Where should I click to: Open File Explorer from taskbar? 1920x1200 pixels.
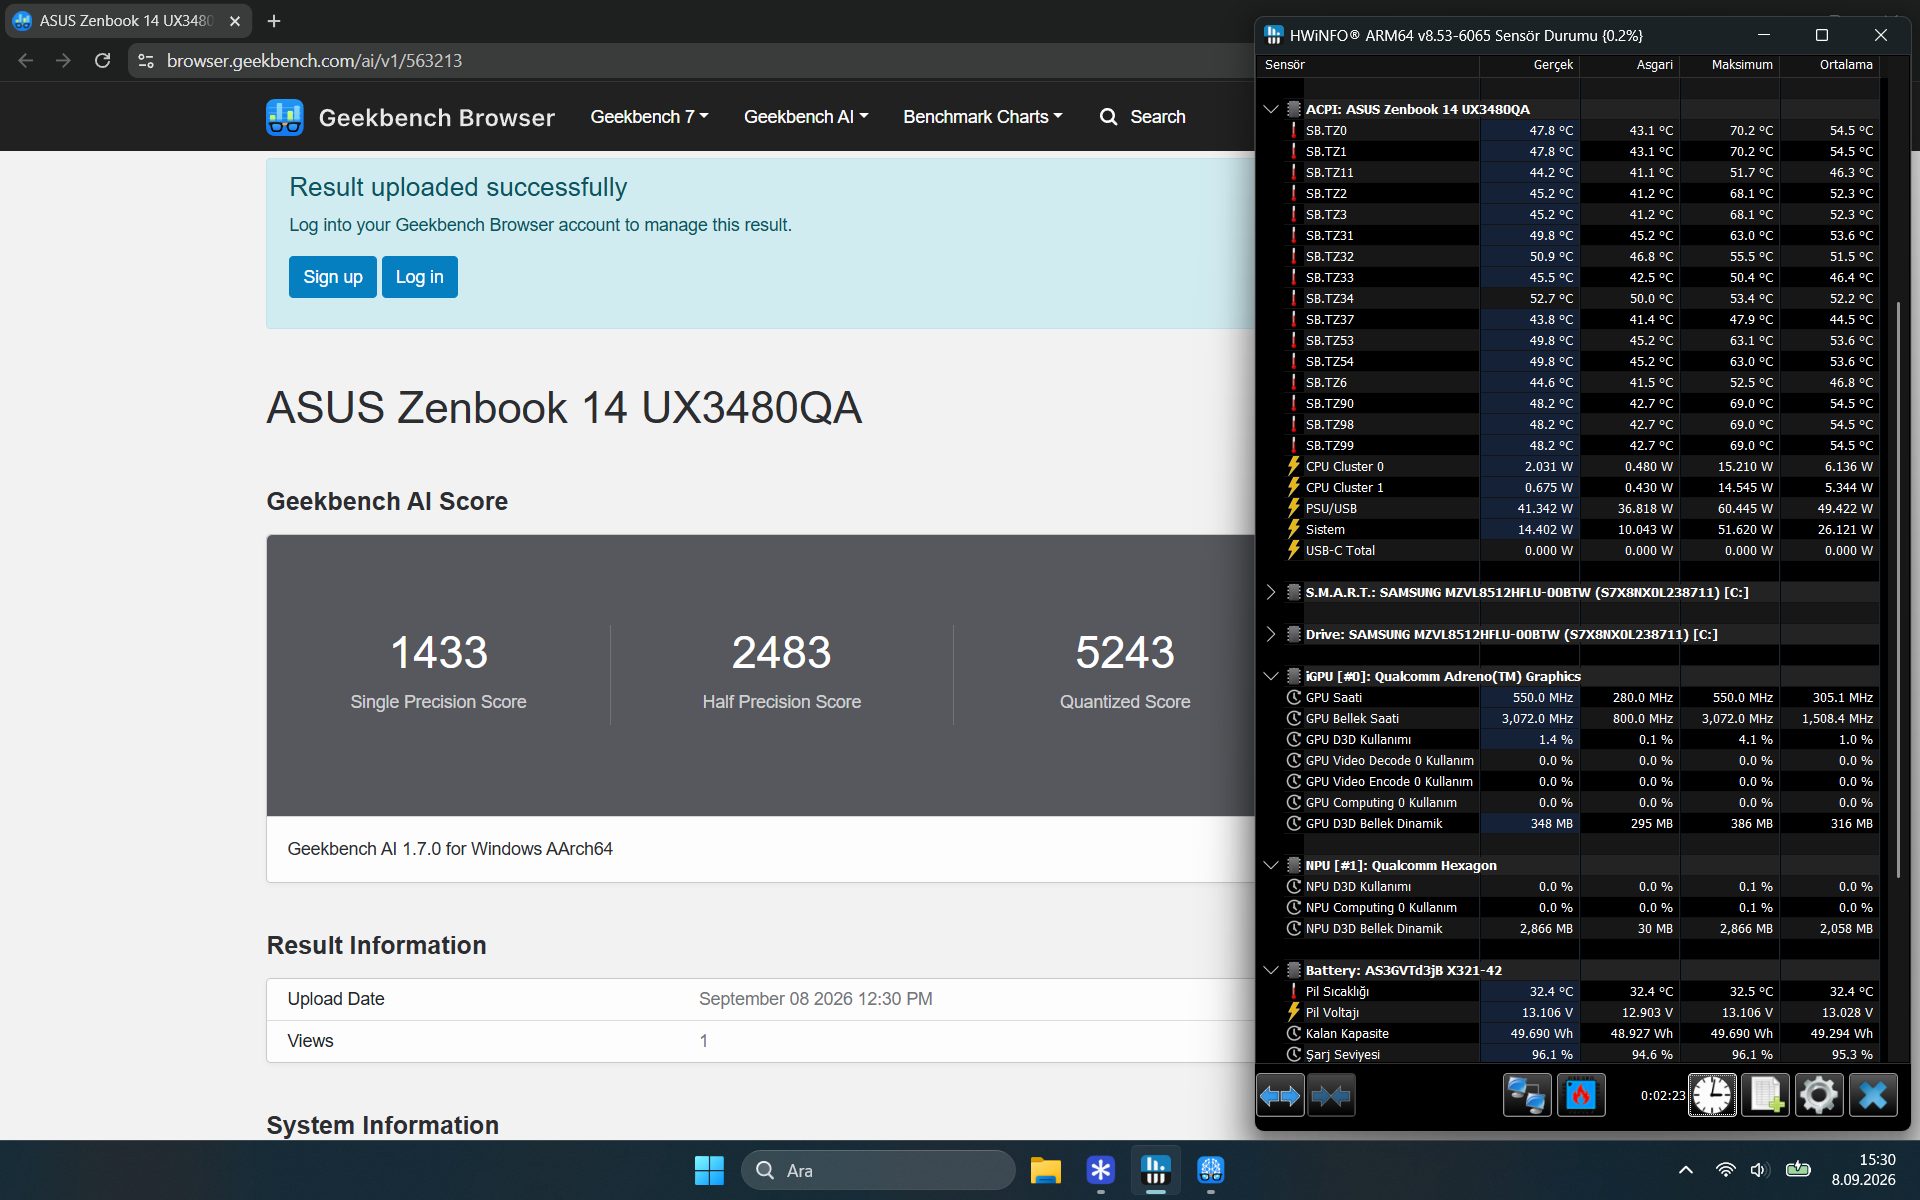1046,1170
